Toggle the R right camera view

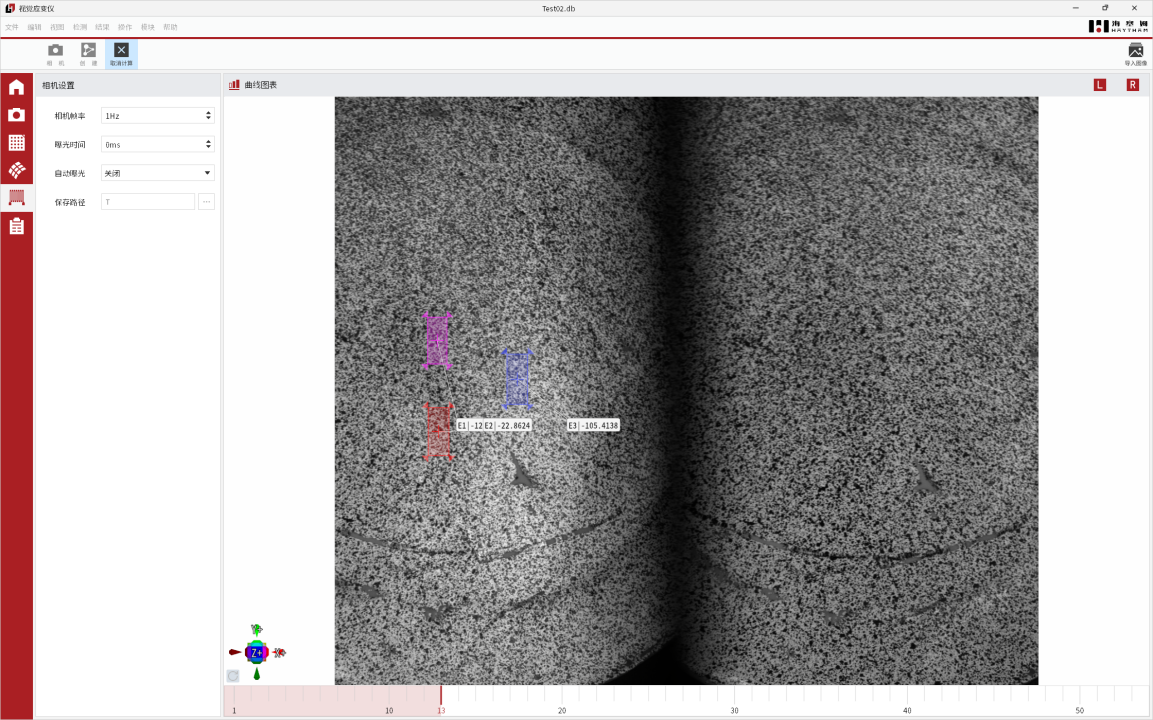[x=1132, y=85]
